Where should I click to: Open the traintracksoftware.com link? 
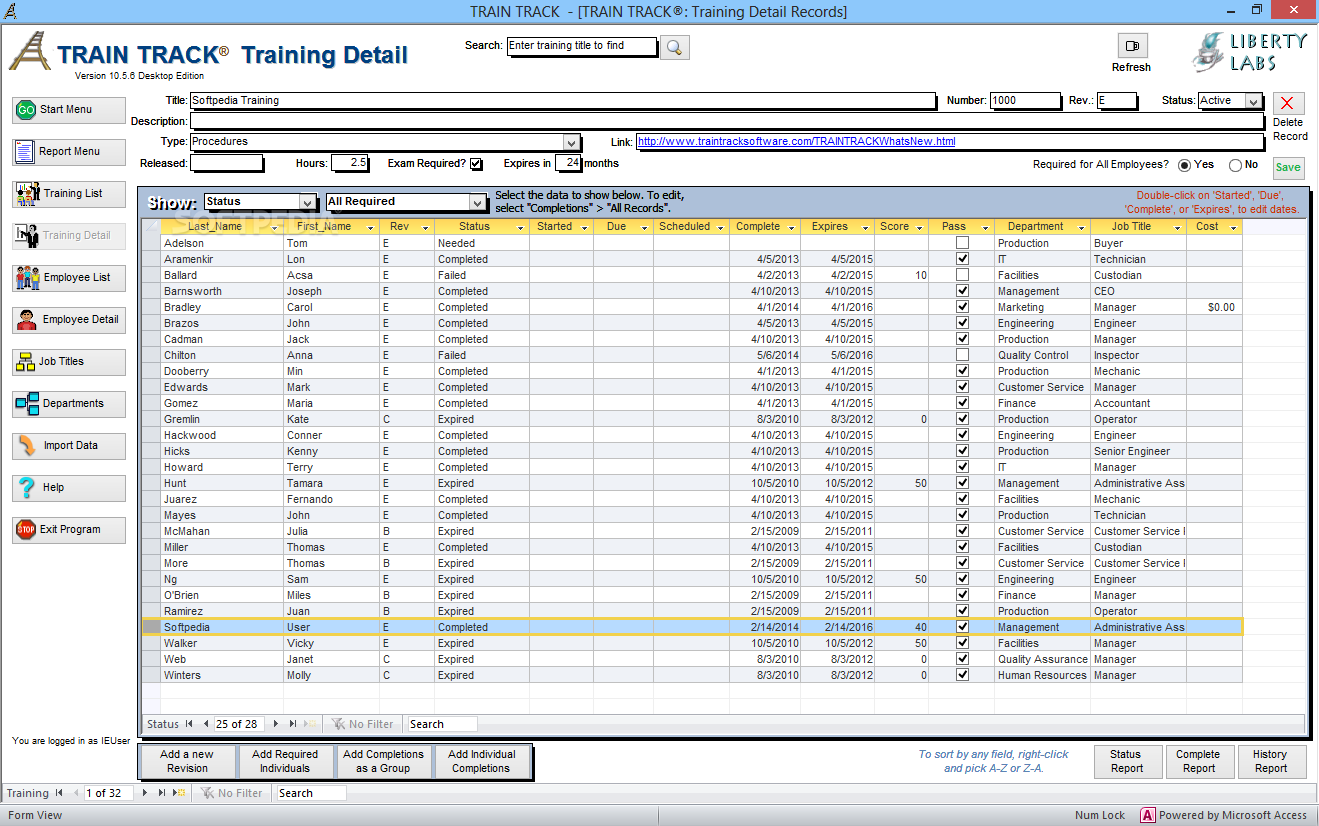click(x=796, y=142)
